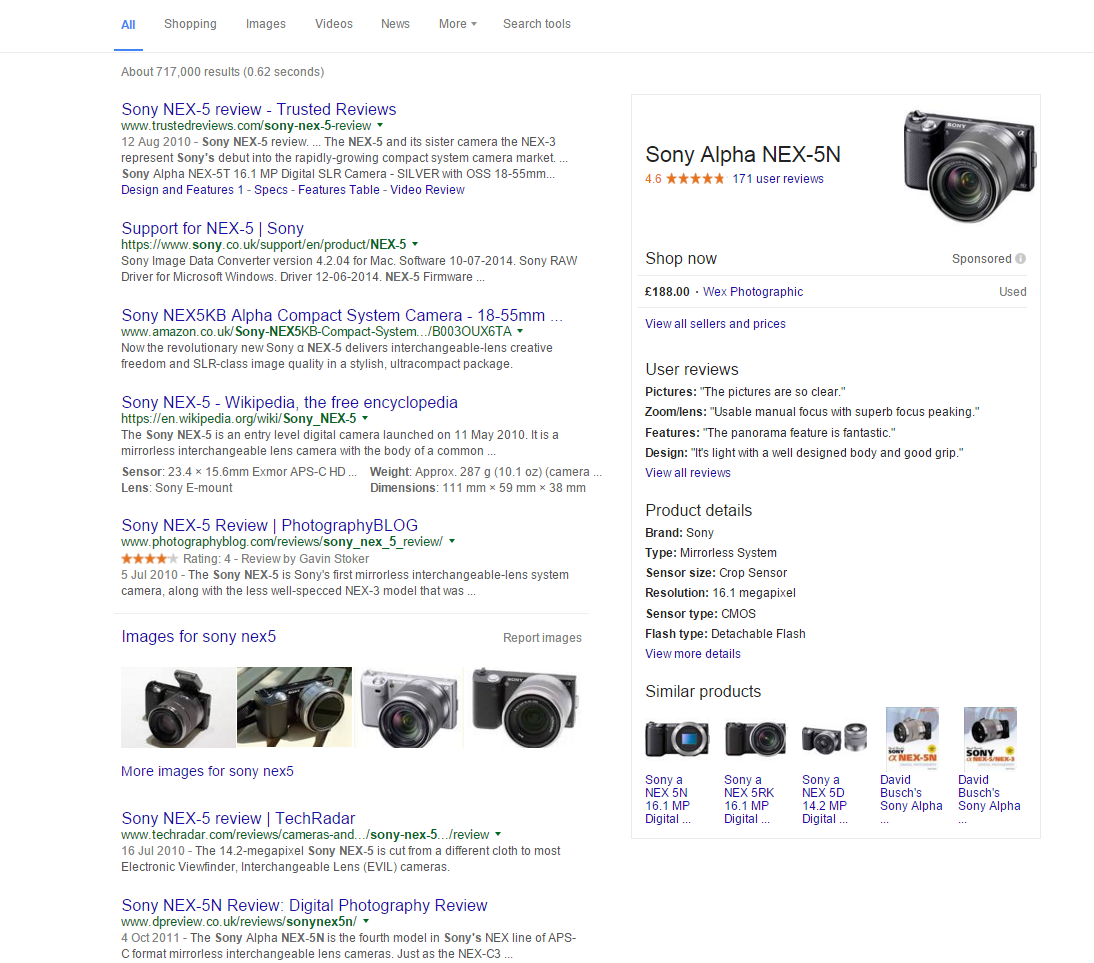The height and width of the screenshot is (963, 1094).
Task: Switch to the Shopping tab
Action: (190, 24)
